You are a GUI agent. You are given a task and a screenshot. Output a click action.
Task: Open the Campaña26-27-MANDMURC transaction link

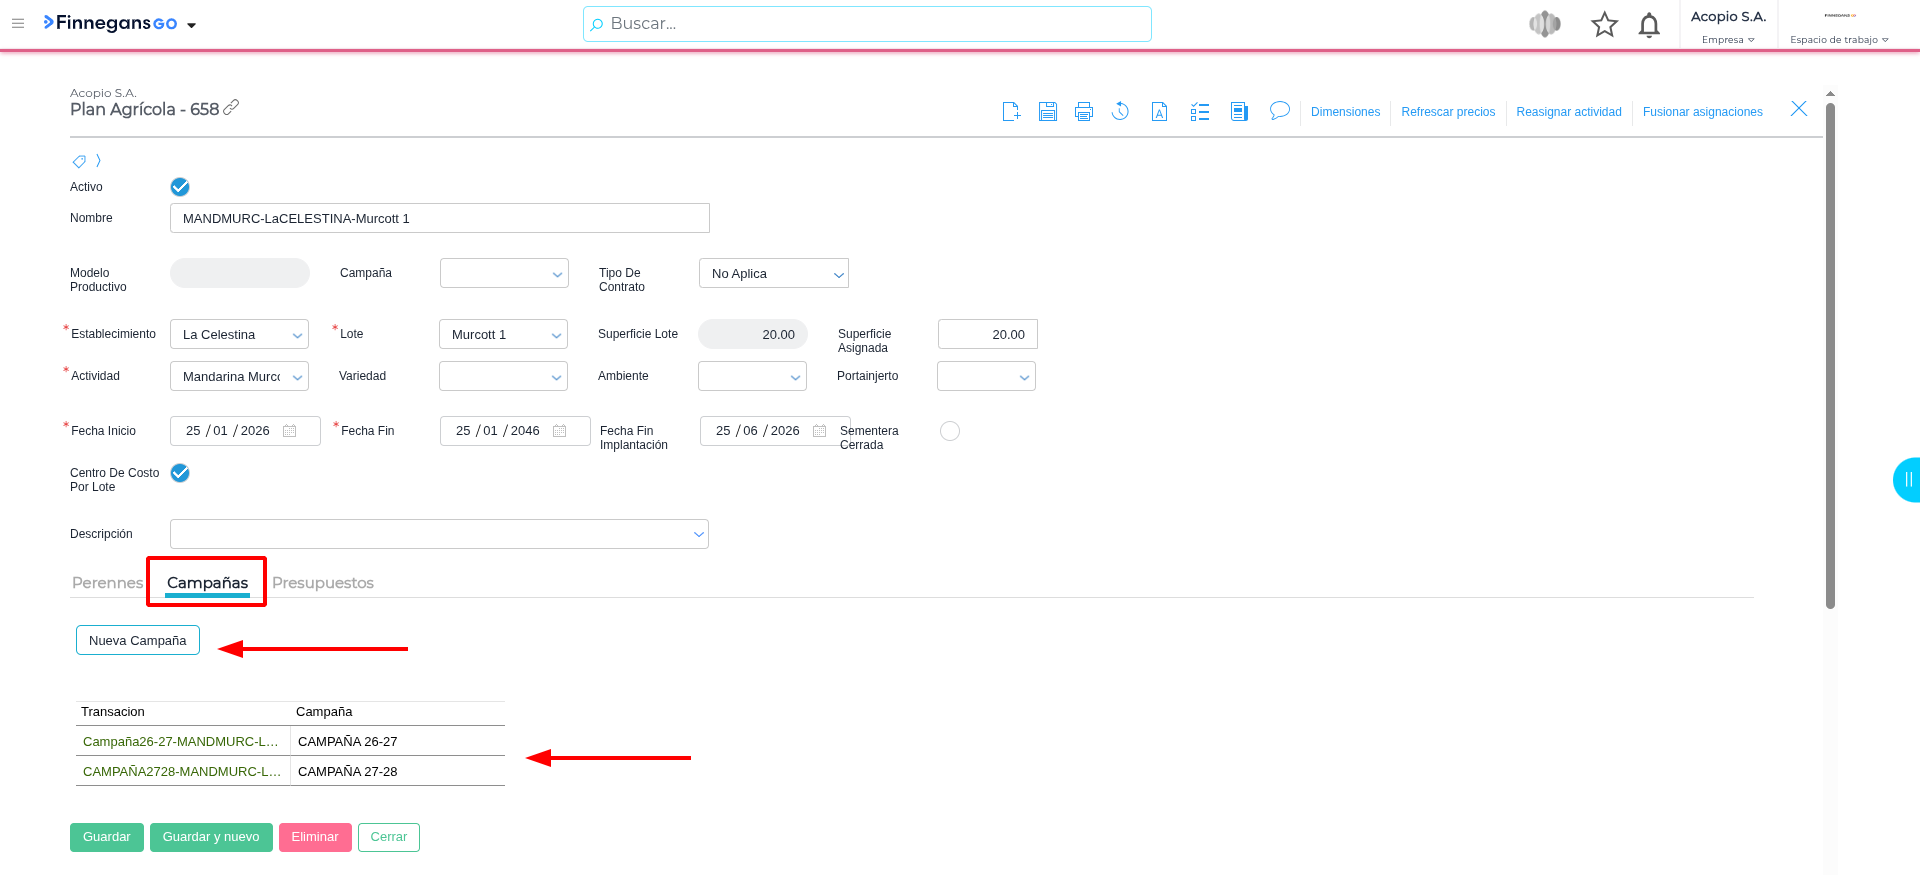180,742
